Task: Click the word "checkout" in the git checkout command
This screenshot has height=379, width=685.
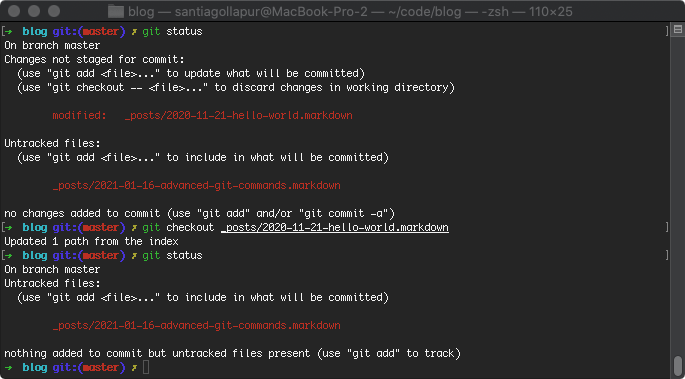Action: coord(190,227)
